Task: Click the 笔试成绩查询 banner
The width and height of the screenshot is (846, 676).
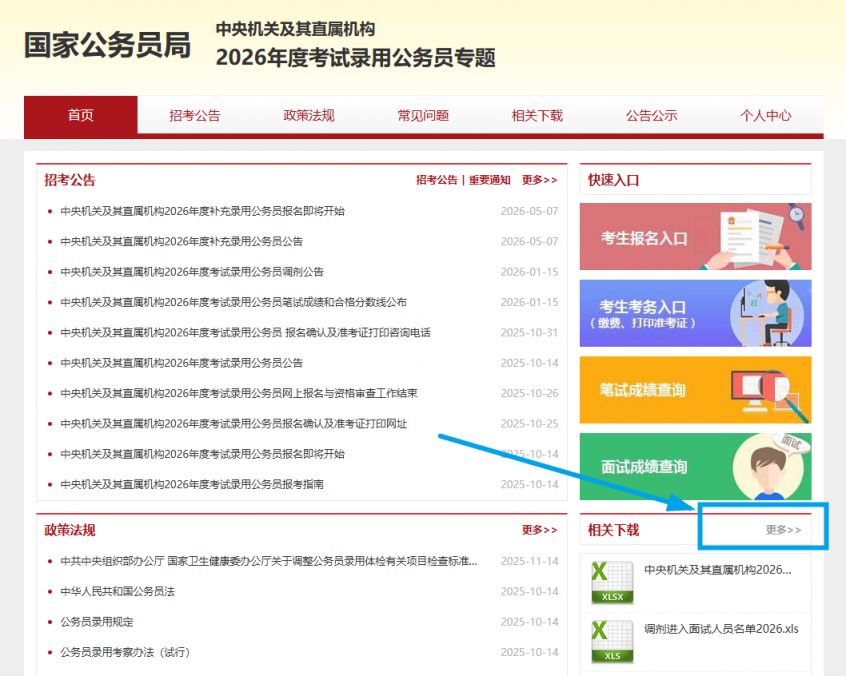Action: (695, 390)
